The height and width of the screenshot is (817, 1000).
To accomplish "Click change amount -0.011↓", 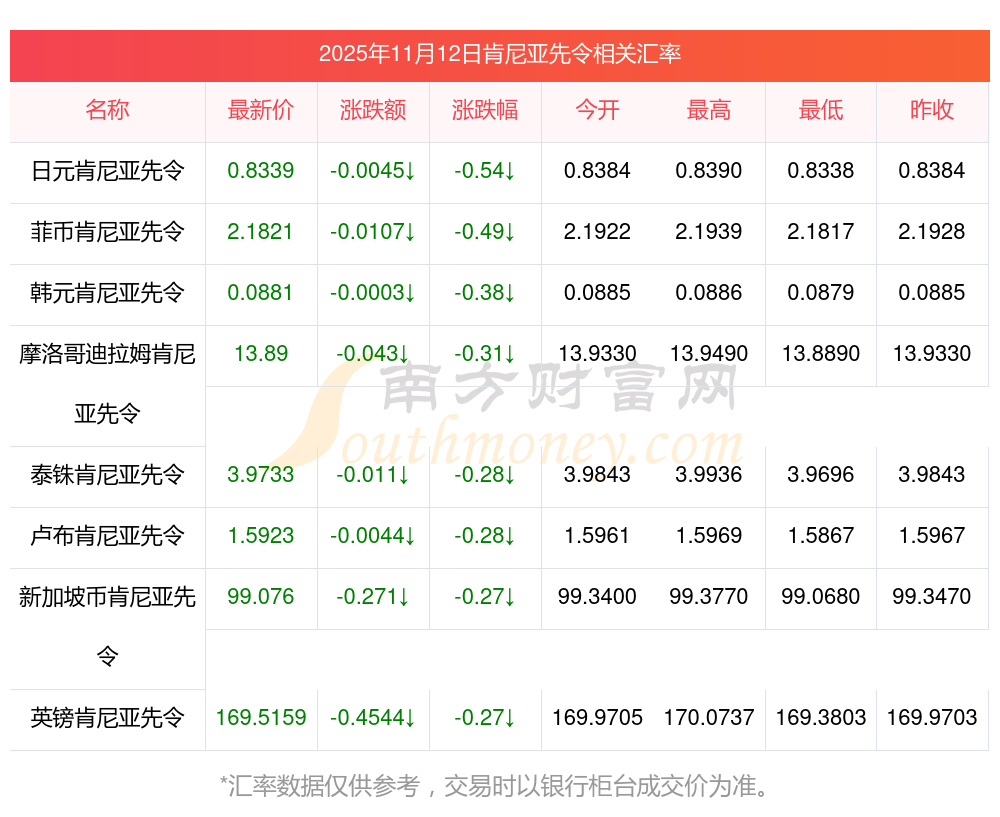I will click(x=373, y=475).
